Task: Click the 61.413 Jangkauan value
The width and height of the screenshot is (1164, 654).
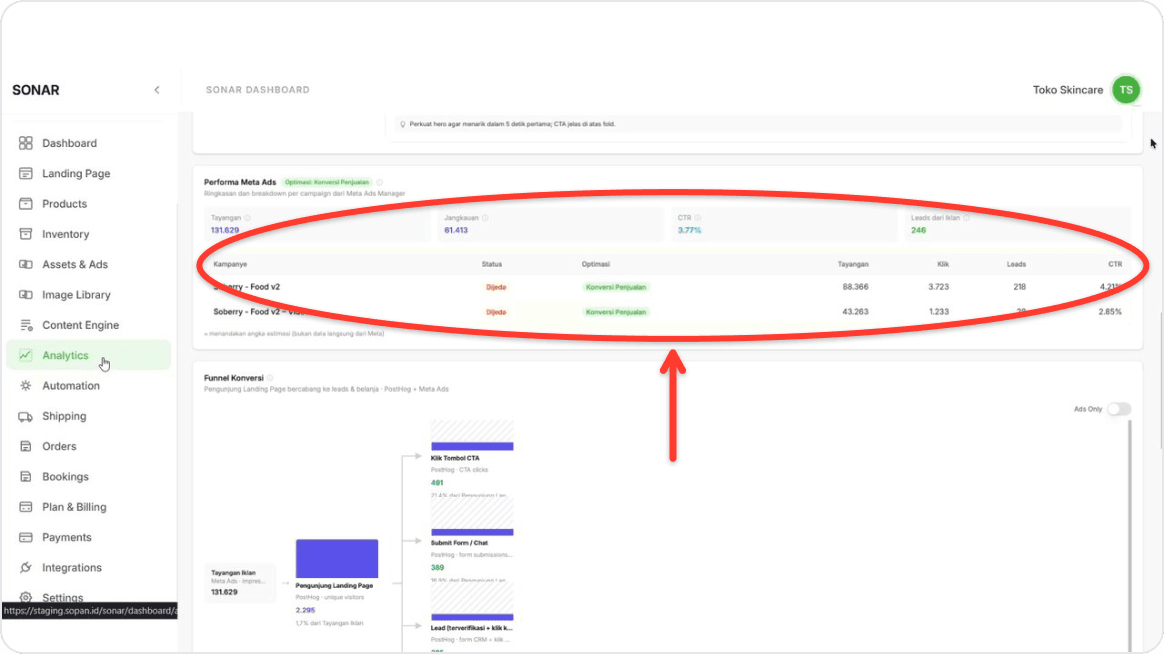Action: tap(456, 230)
